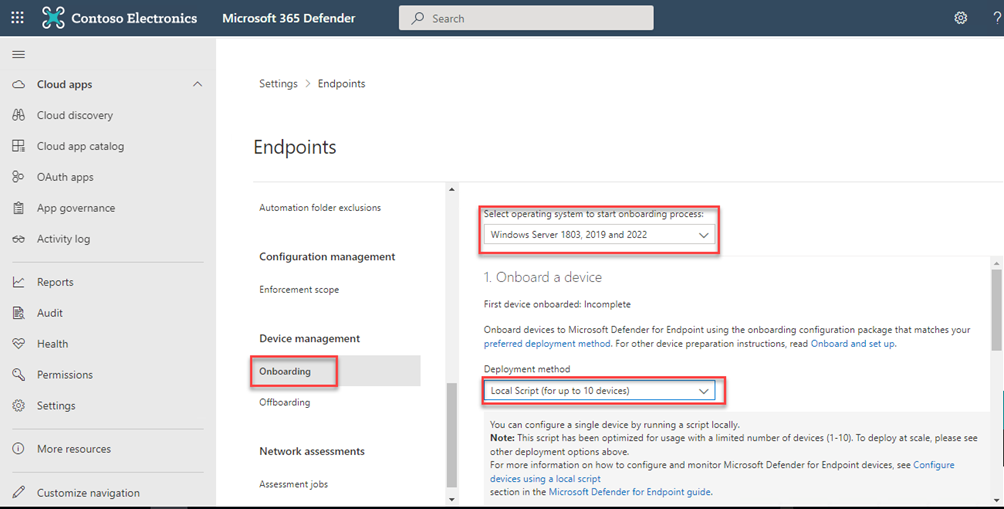The height and width of the screenshot is (509, 1004).
Task: Click the Contoso Electronics logo icon
Action: tap(53, 18)
